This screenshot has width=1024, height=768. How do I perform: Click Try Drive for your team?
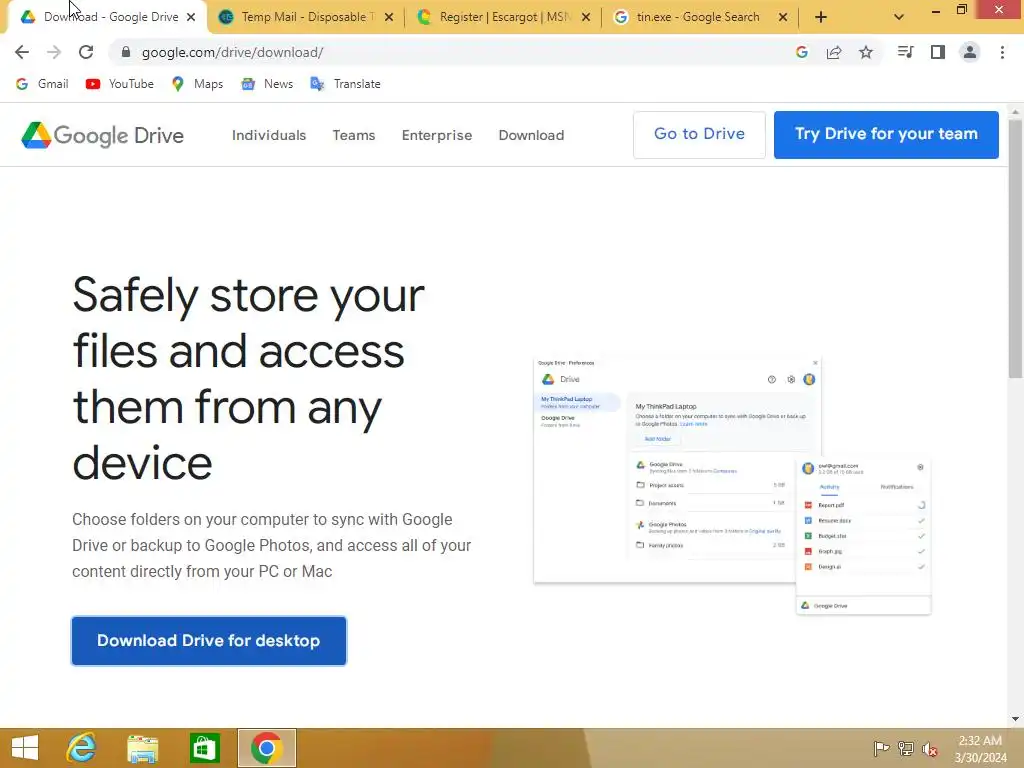click(886, 135)
